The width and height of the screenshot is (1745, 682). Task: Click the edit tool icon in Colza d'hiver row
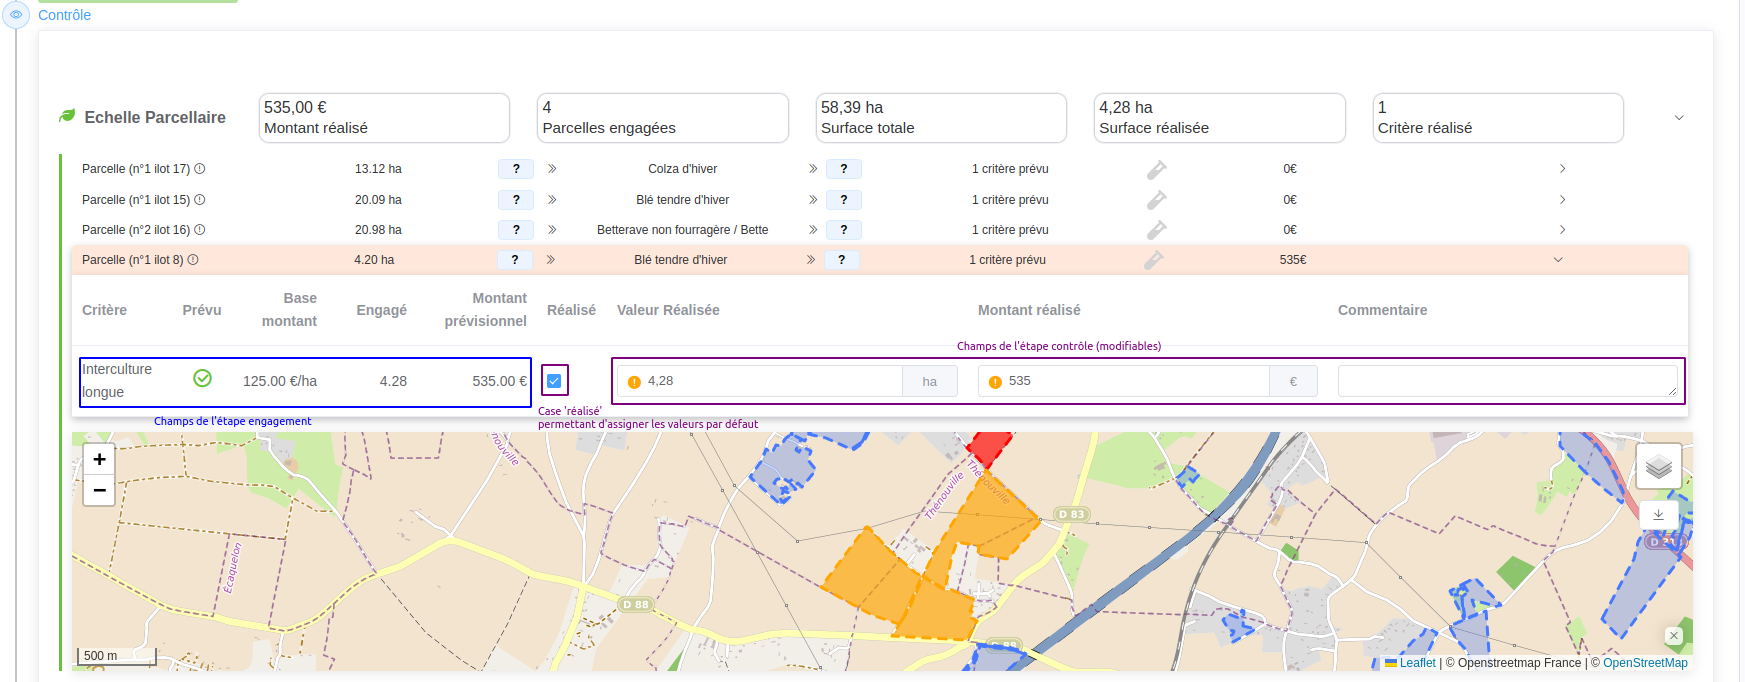pyautogui.click(x=1156, y=170)
